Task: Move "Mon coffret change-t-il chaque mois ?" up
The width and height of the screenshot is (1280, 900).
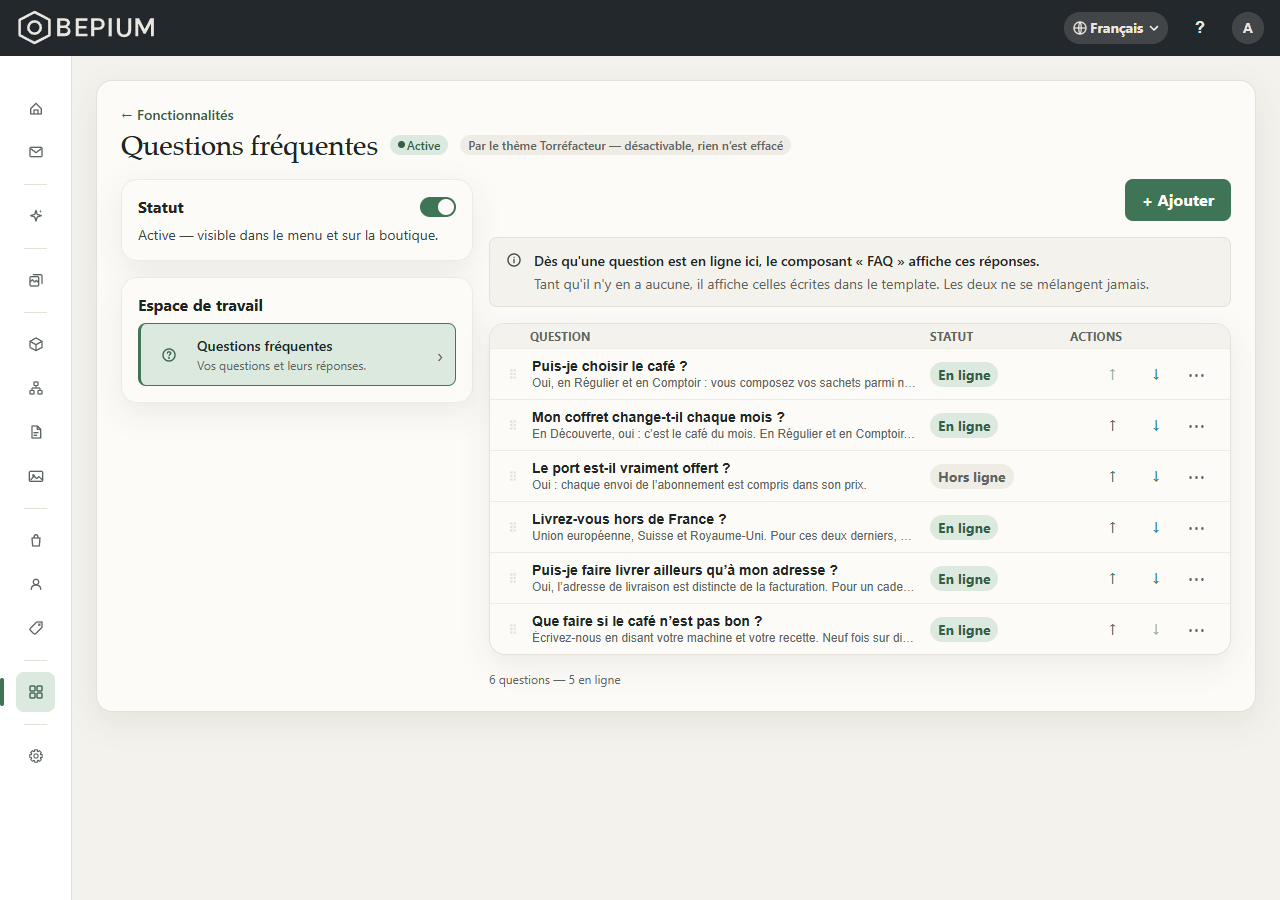Action: (x=1112, y=426)
